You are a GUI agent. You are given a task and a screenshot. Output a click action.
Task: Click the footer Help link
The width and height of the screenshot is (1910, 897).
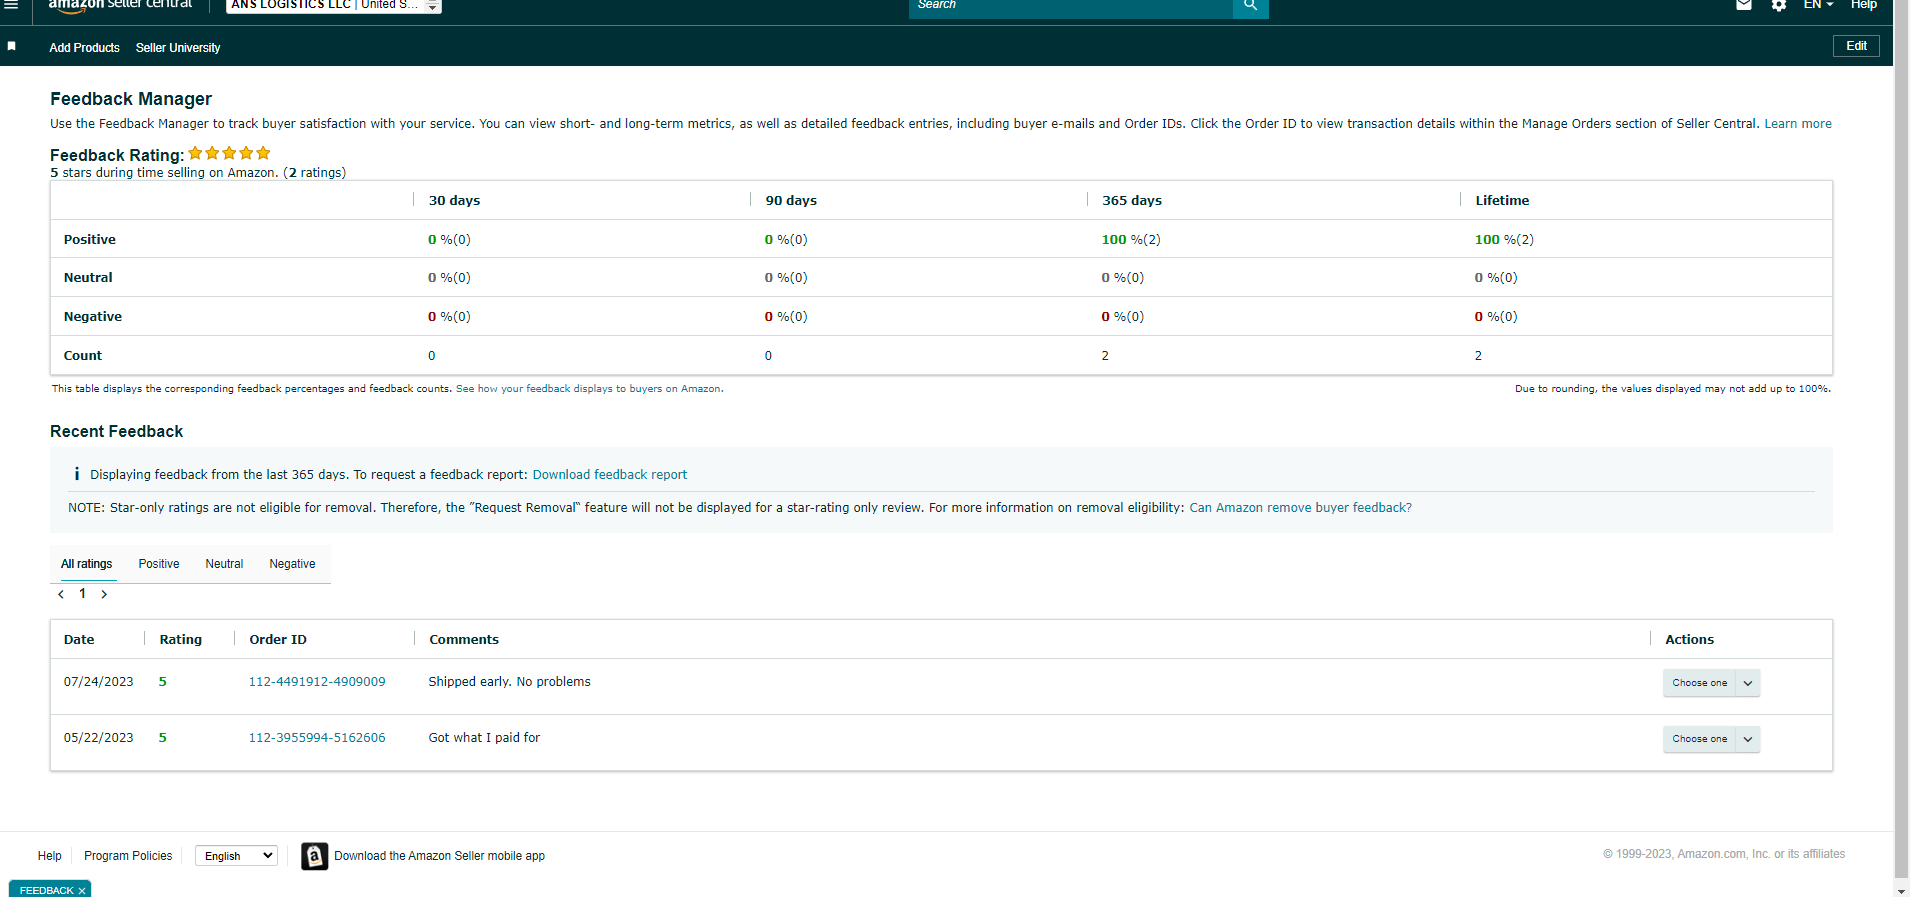pos(49,856)
